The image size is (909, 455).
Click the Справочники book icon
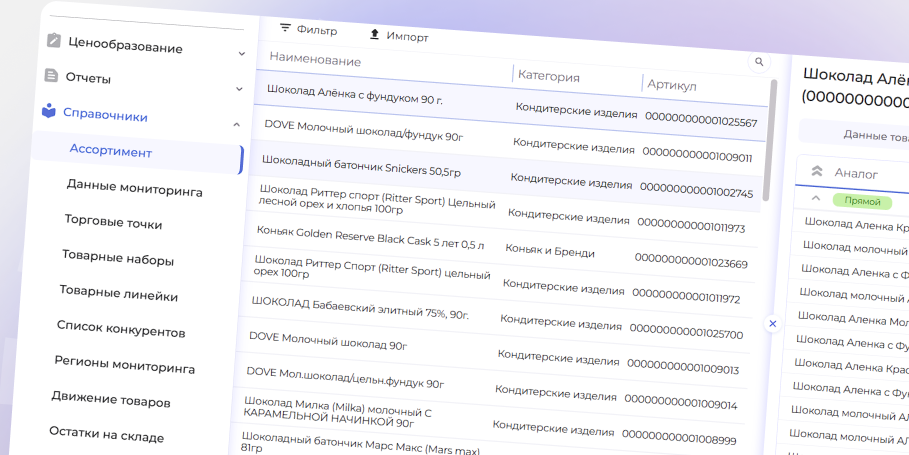coord(48,112)
